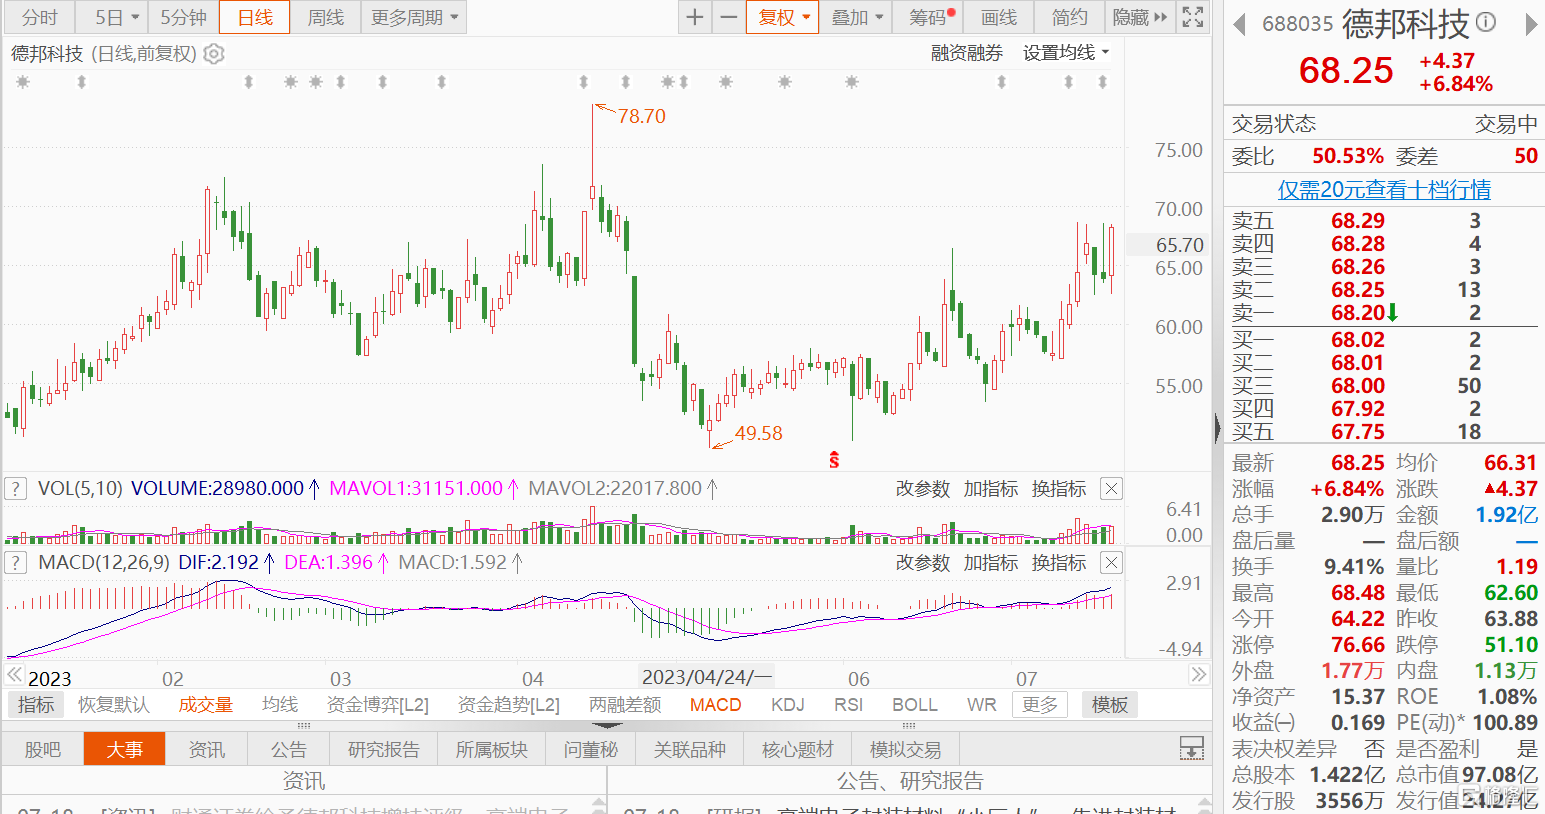Open chart settings gear next to 德邦科技
The width and height of the screenshot is (1545, 814).
(214, 54)
